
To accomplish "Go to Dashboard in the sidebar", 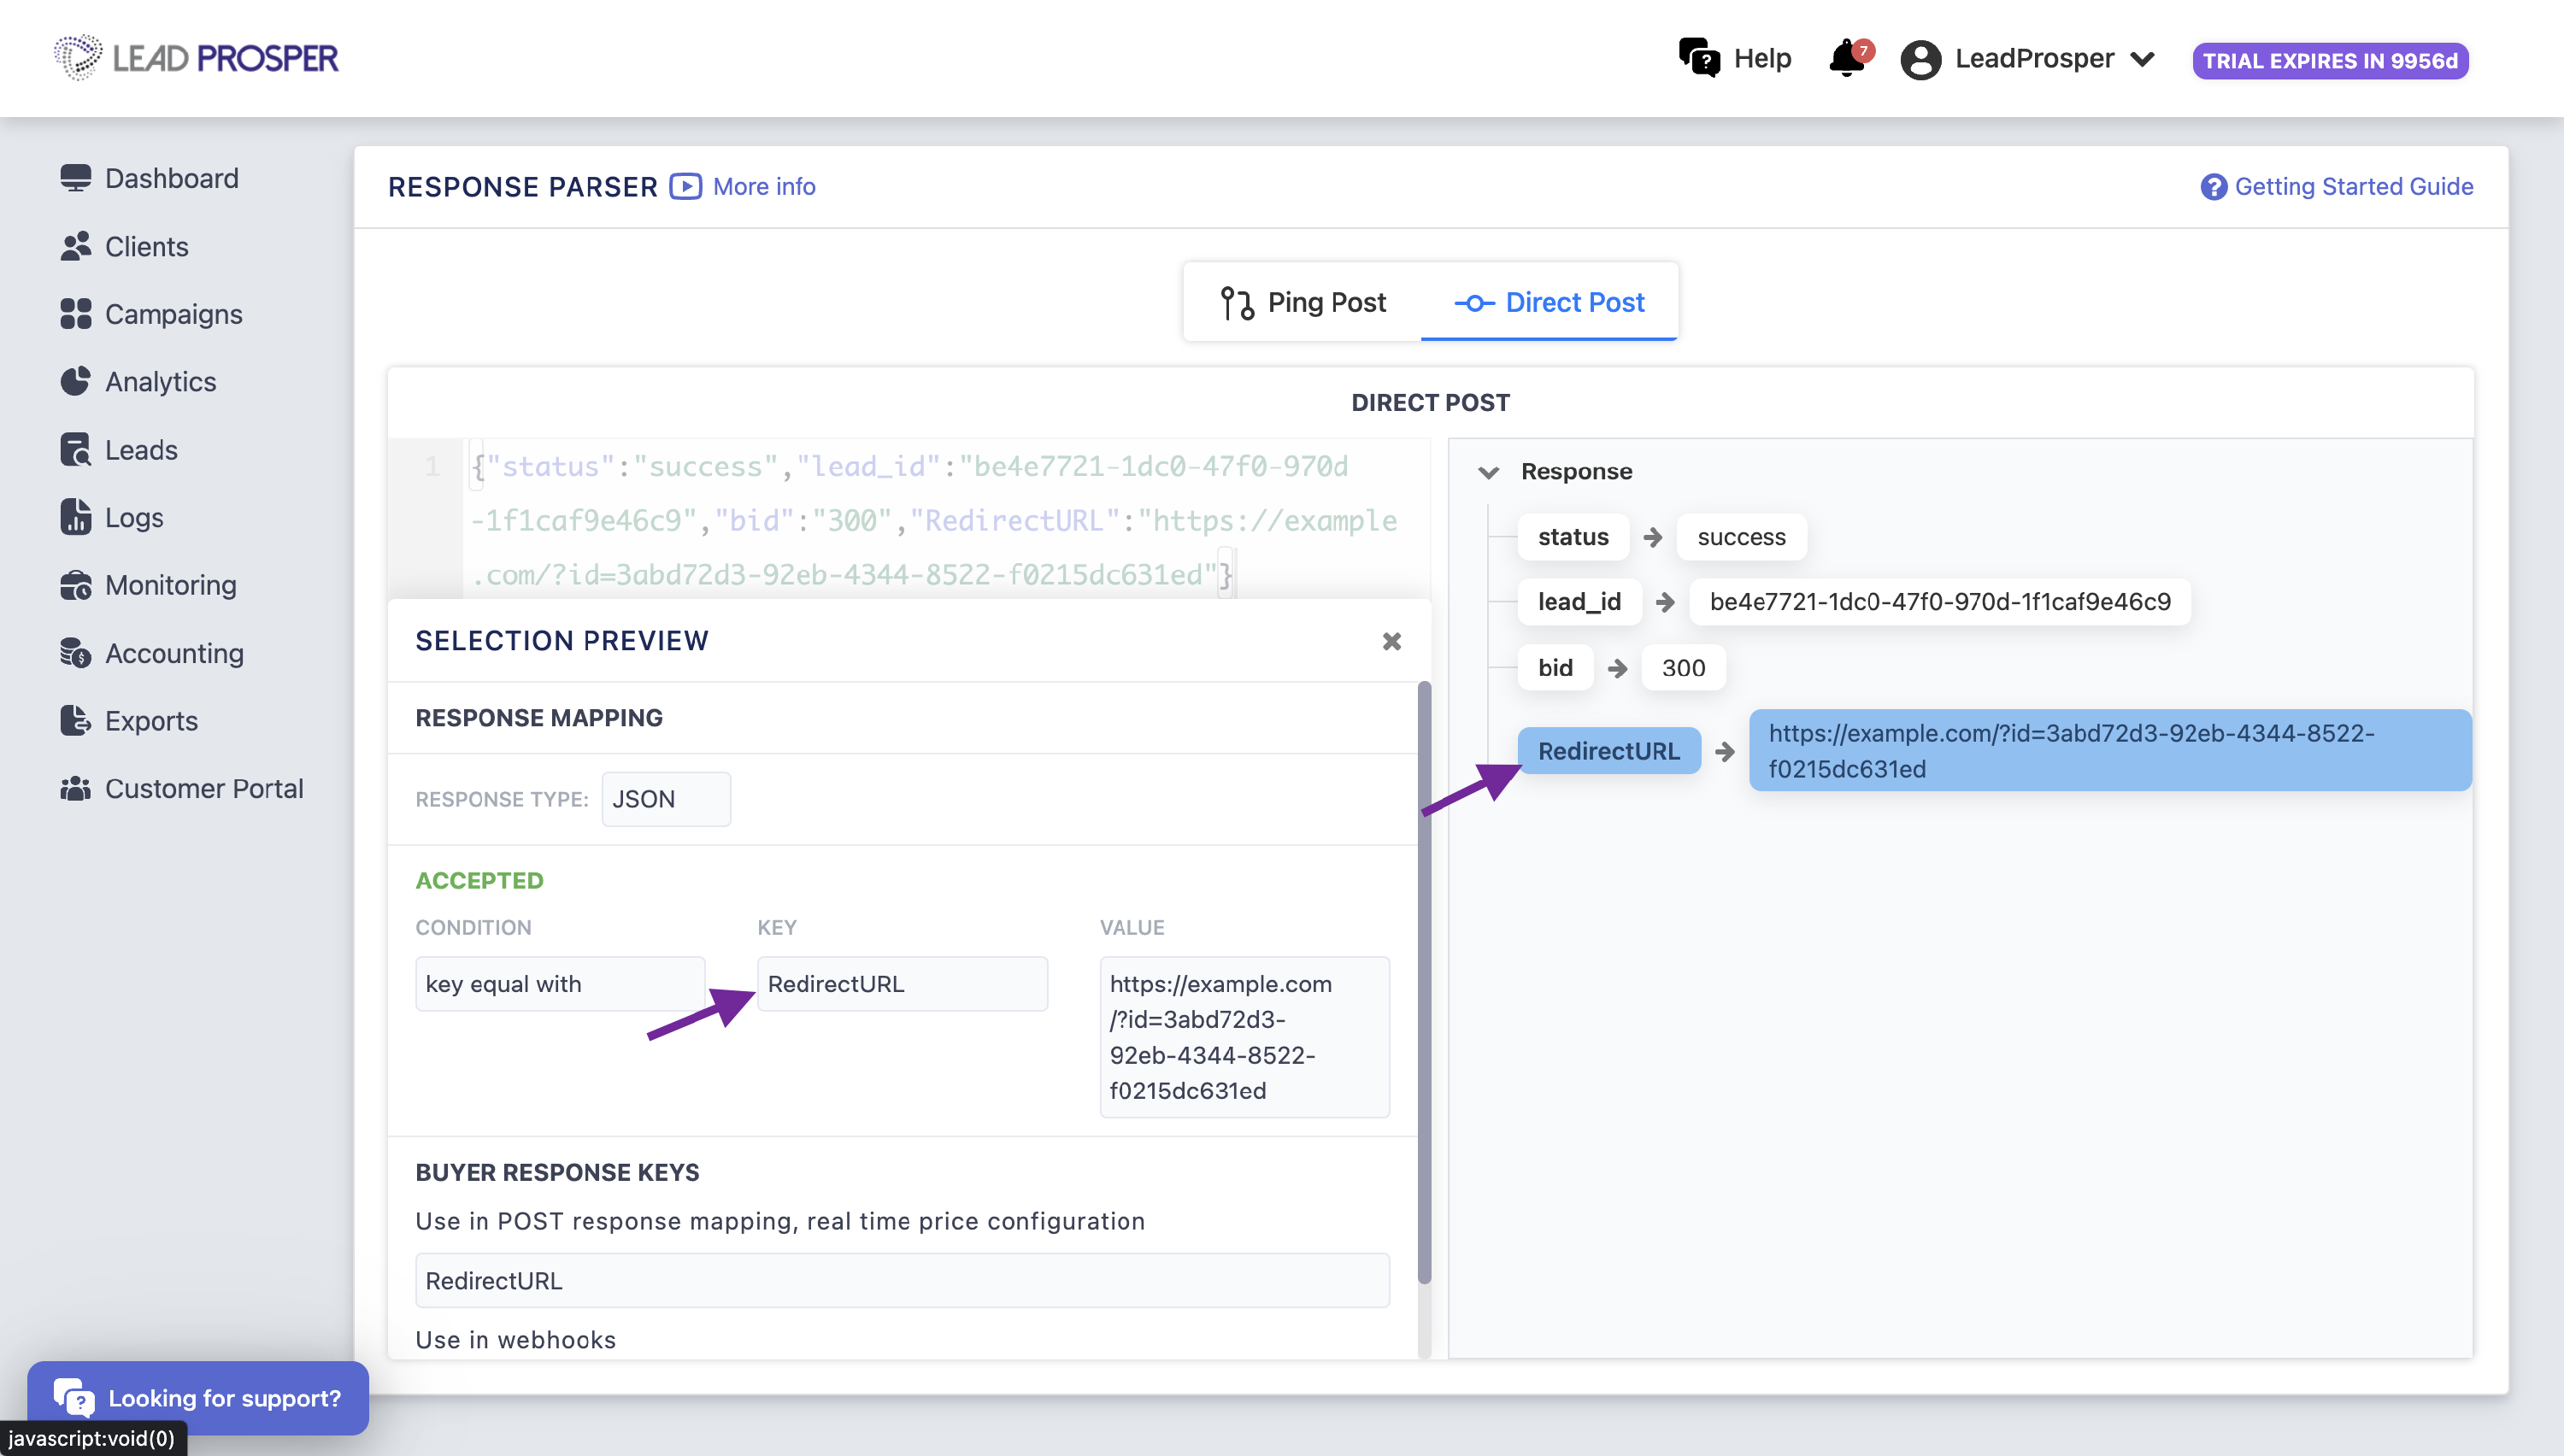I will tap(172, 178).
